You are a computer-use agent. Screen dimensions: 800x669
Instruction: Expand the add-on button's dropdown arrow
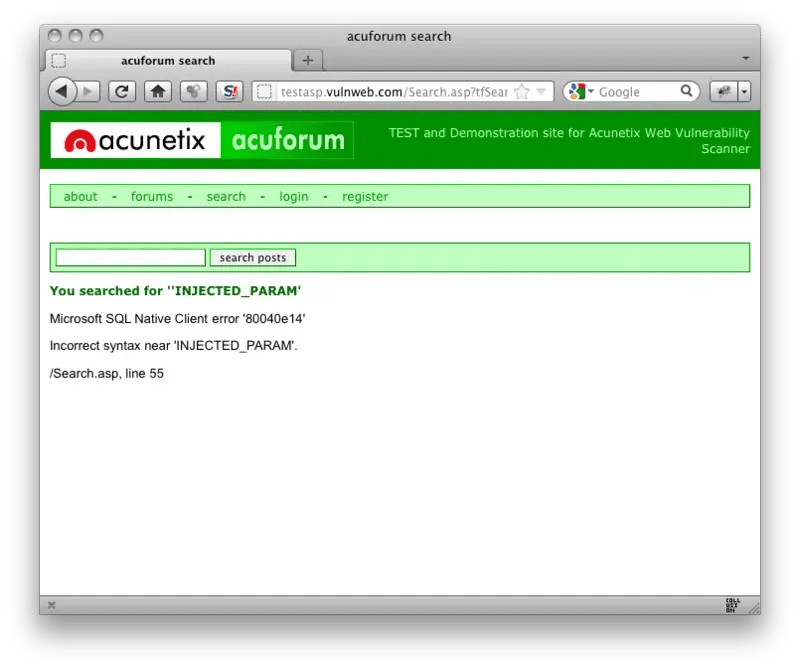click(x=744, y=92)
